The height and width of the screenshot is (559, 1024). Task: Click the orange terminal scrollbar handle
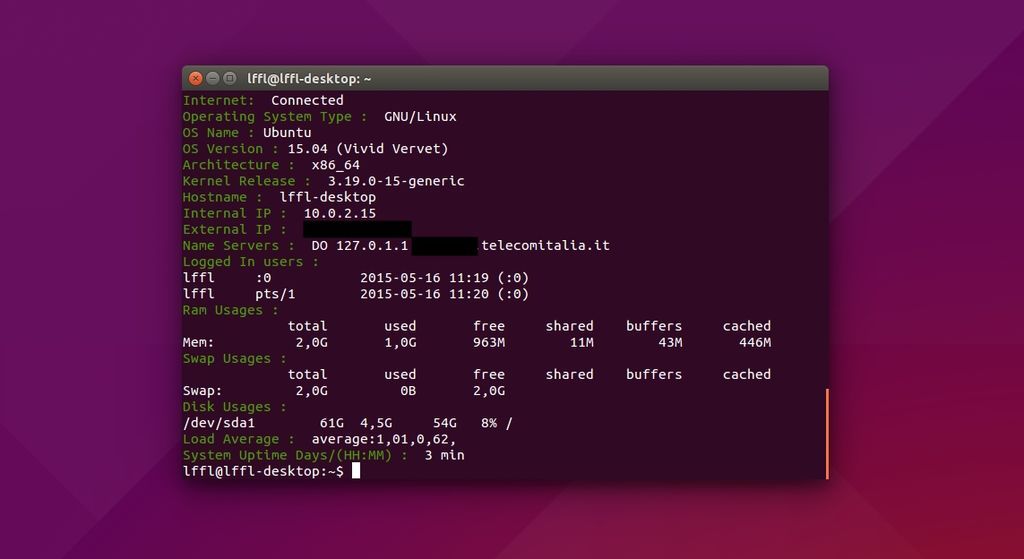point(827,434)
